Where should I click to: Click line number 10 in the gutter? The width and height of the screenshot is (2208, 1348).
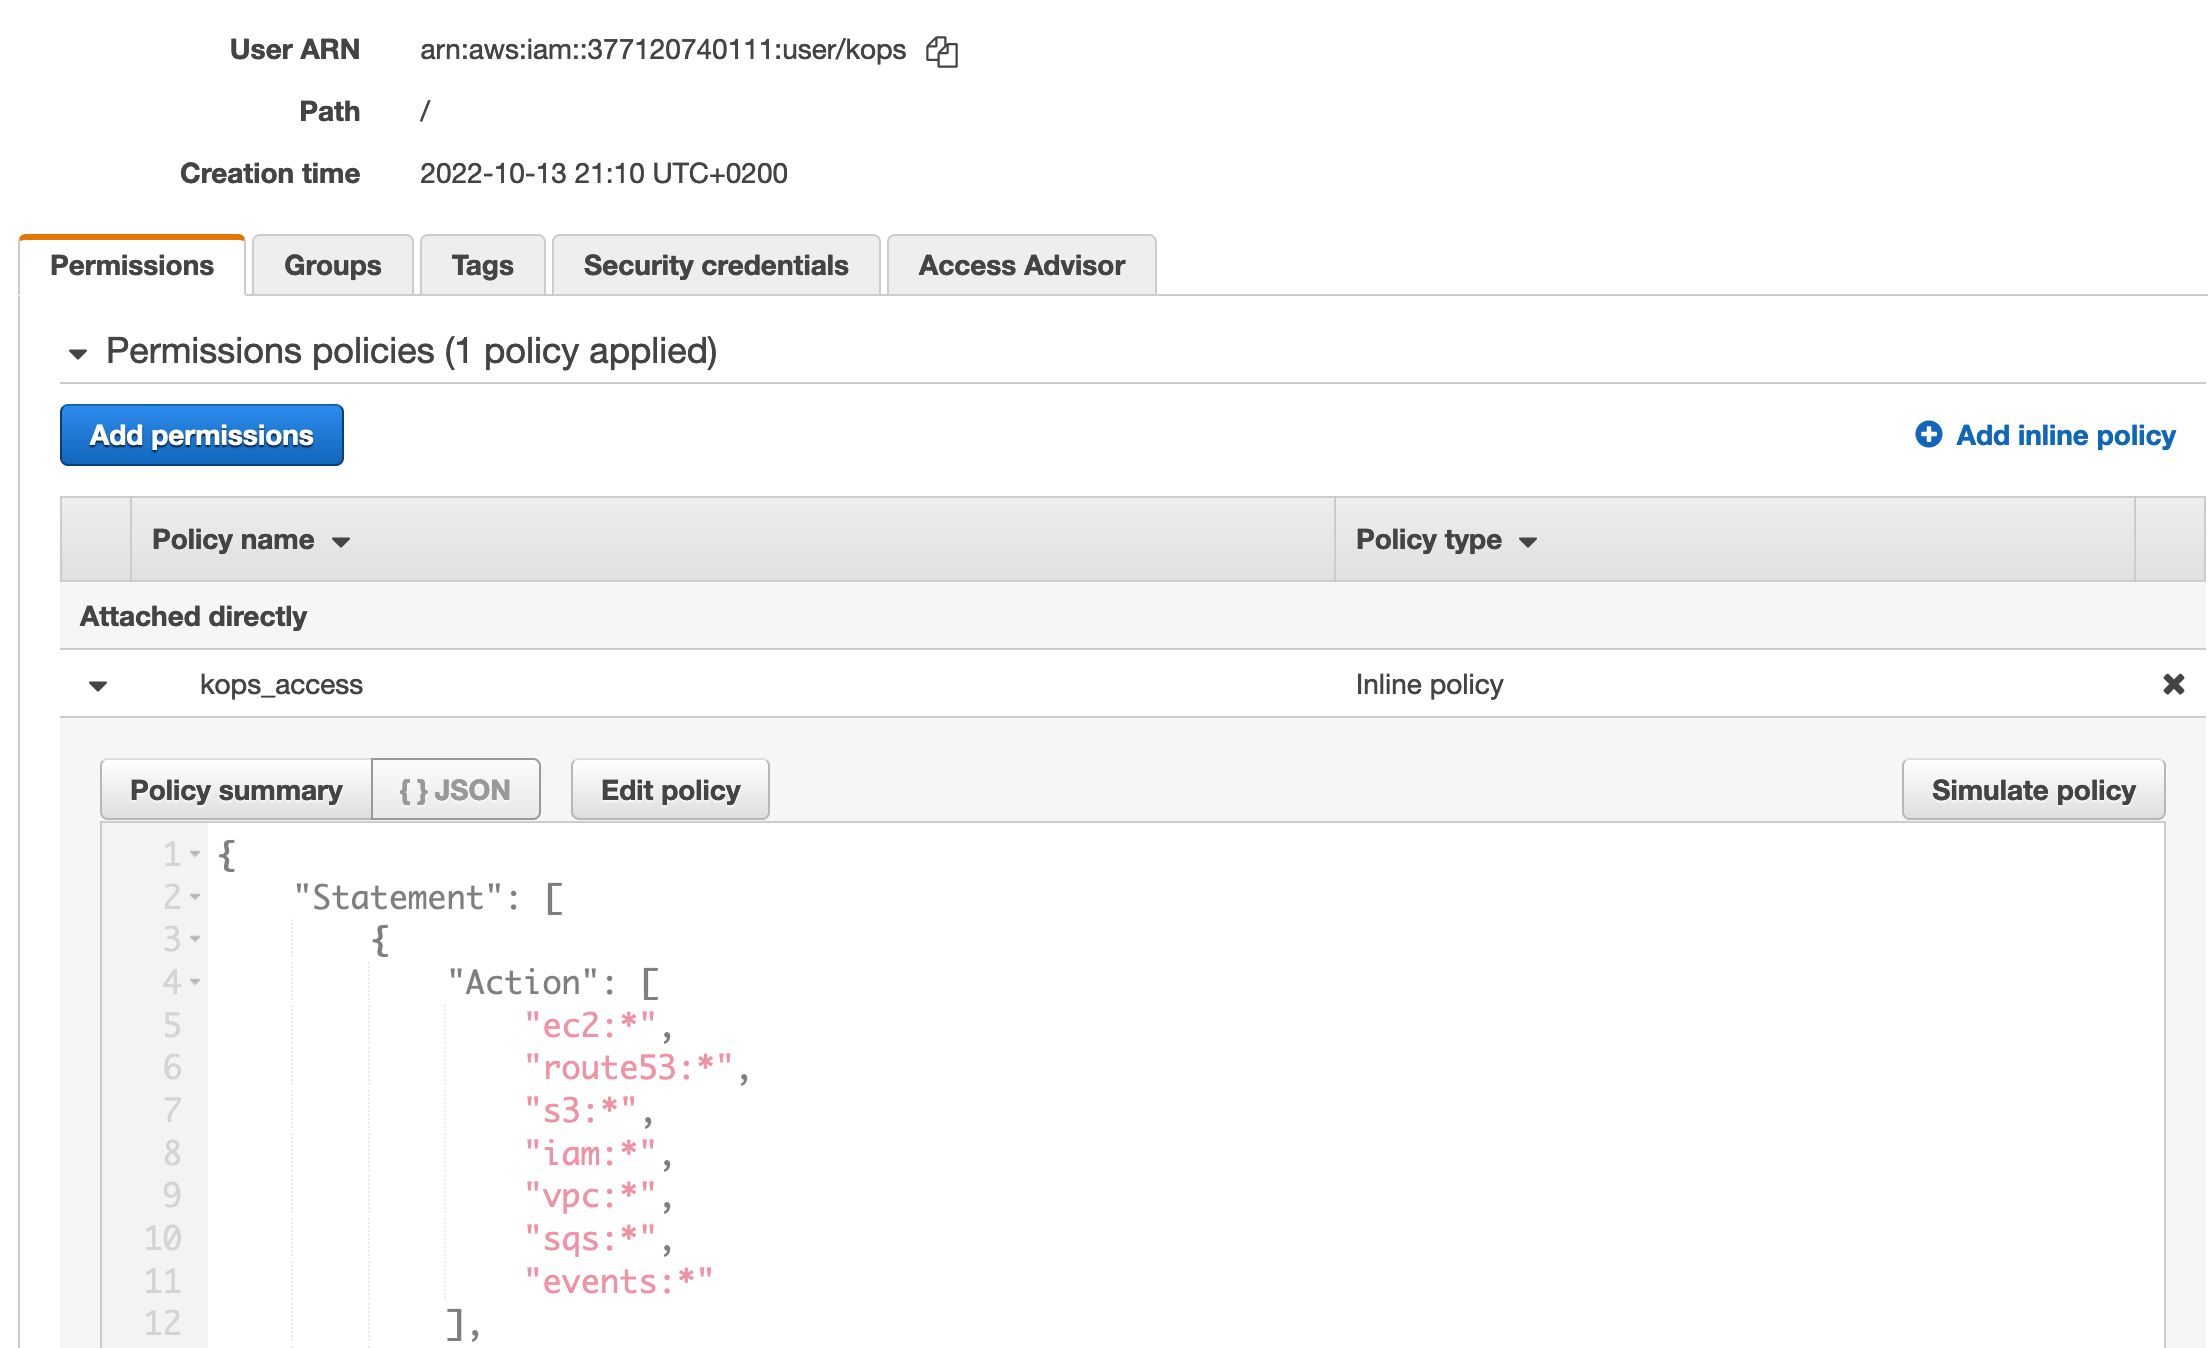point(162,1239)
